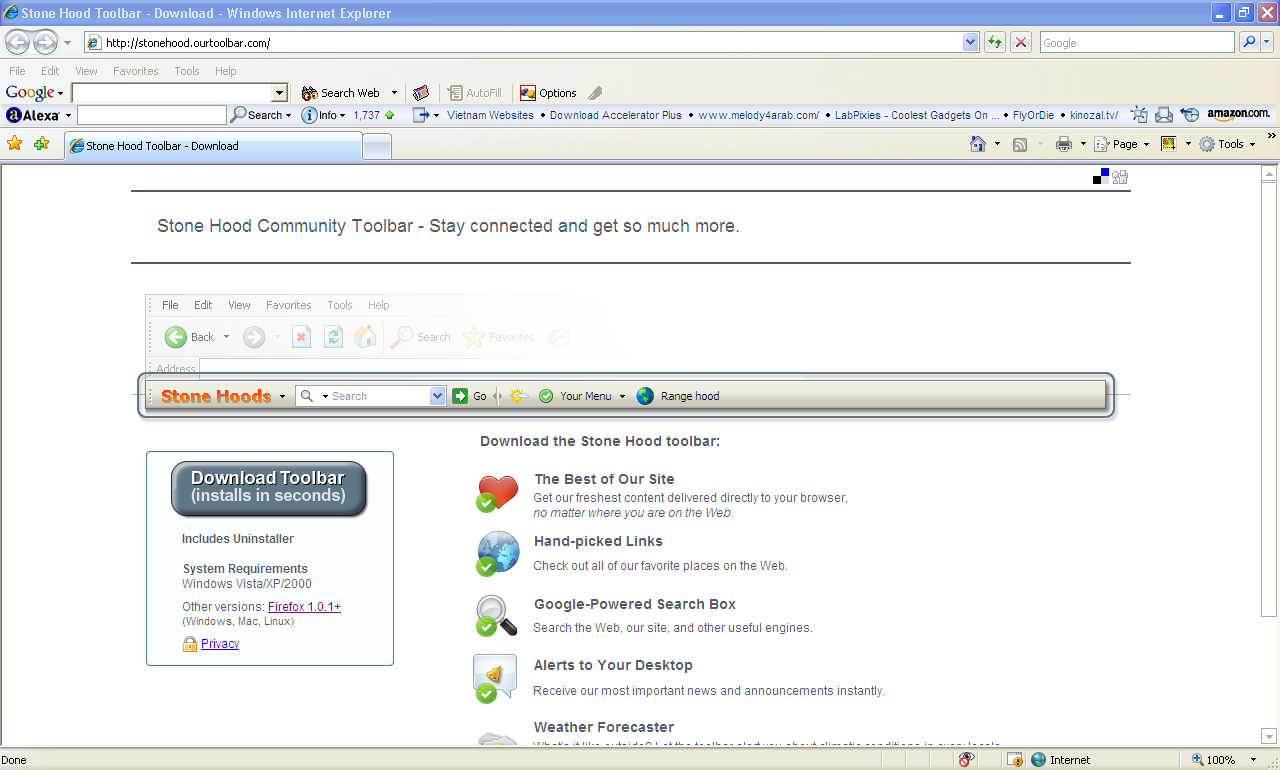This screenshot has width=1280, height=770.
Task: Open Favorites Center star icon
Action: pyautogui.click(x=14, y=144)
